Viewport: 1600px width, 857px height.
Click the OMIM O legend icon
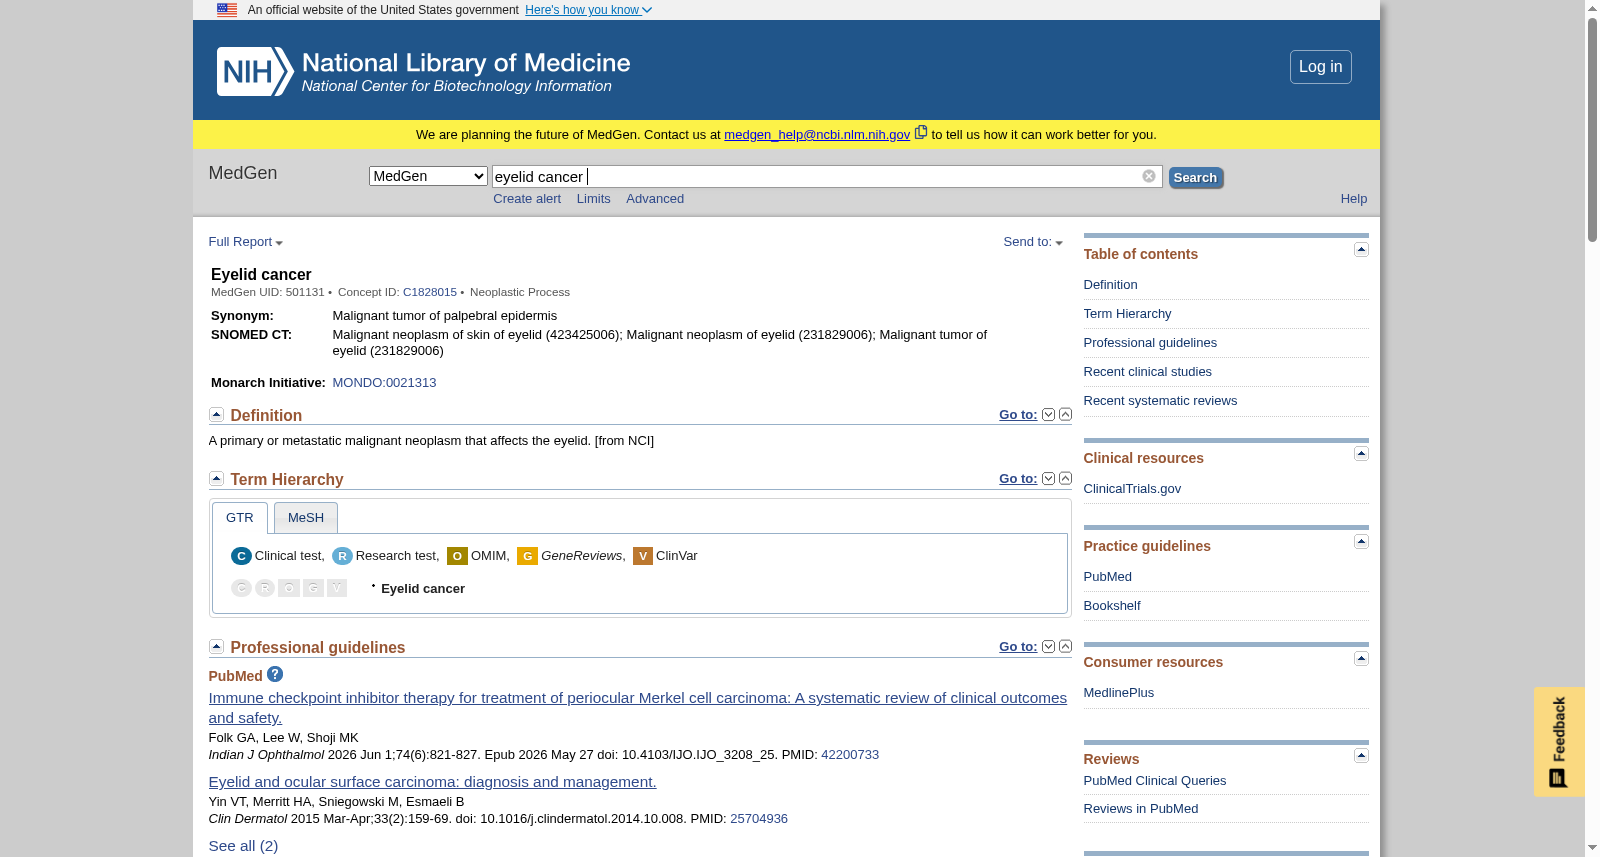click(x=457, y=556)
